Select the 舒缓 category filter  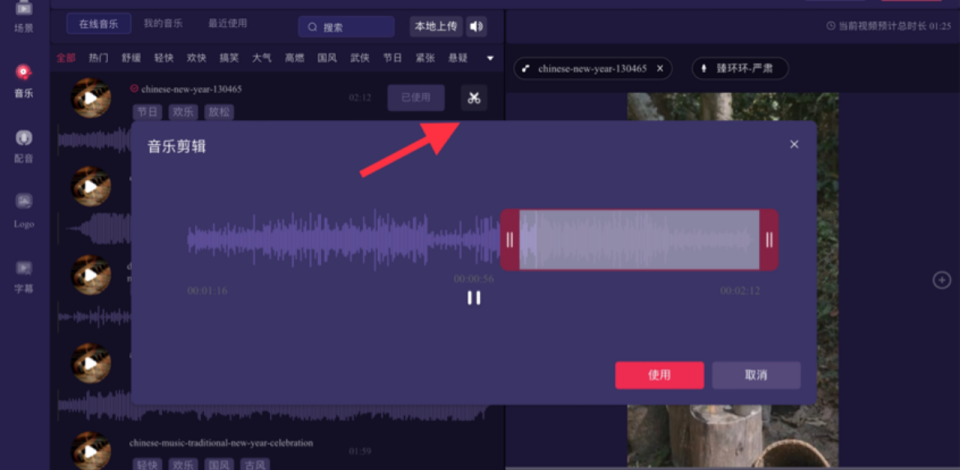click(x=131, y=58)
